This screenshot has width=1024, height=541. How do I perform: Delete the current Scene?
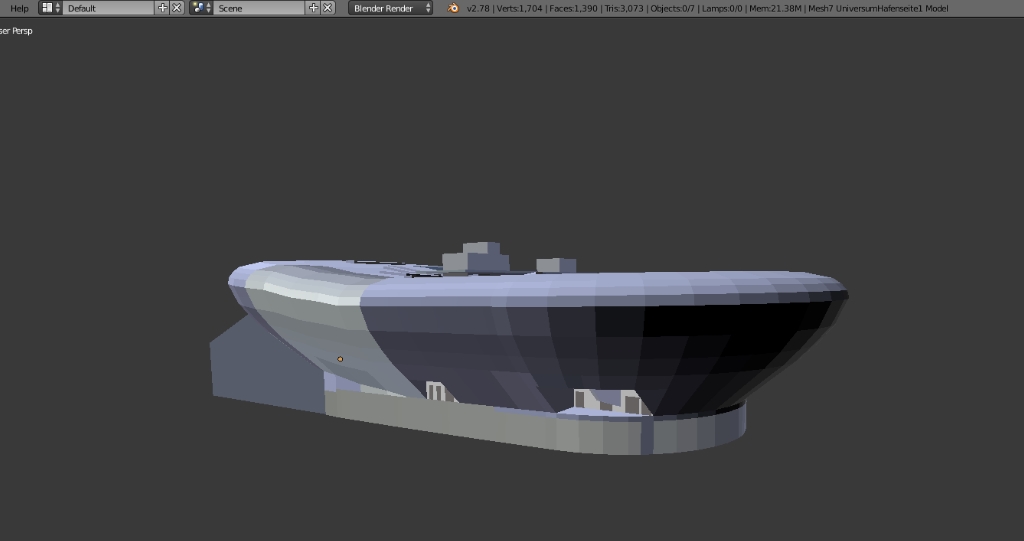[327, 8]
